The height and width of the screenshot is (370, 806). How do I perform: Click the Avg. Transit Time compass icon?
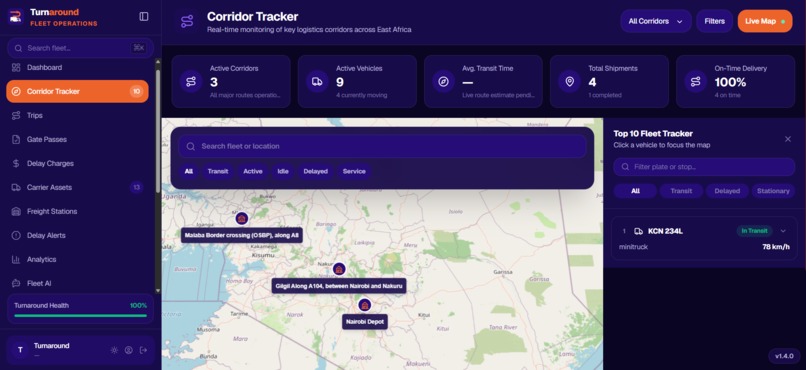443,82
